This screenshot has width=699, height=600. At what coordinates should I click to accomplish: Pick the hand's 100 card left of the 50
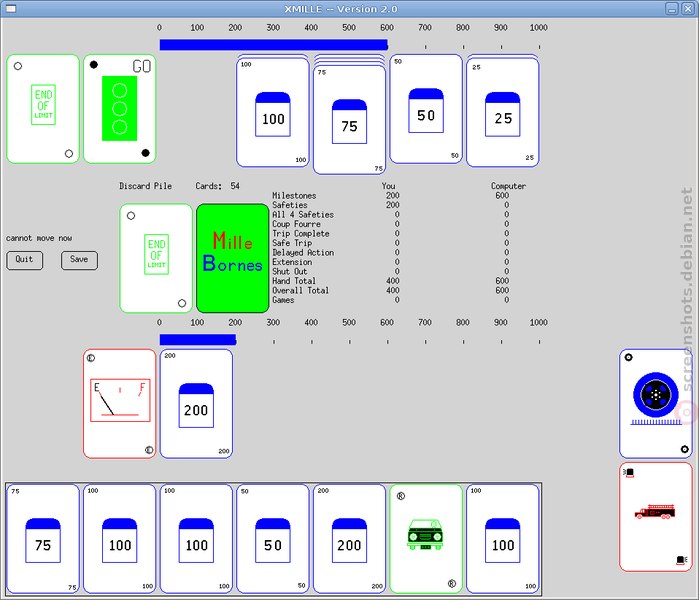[x=196, y=539]
